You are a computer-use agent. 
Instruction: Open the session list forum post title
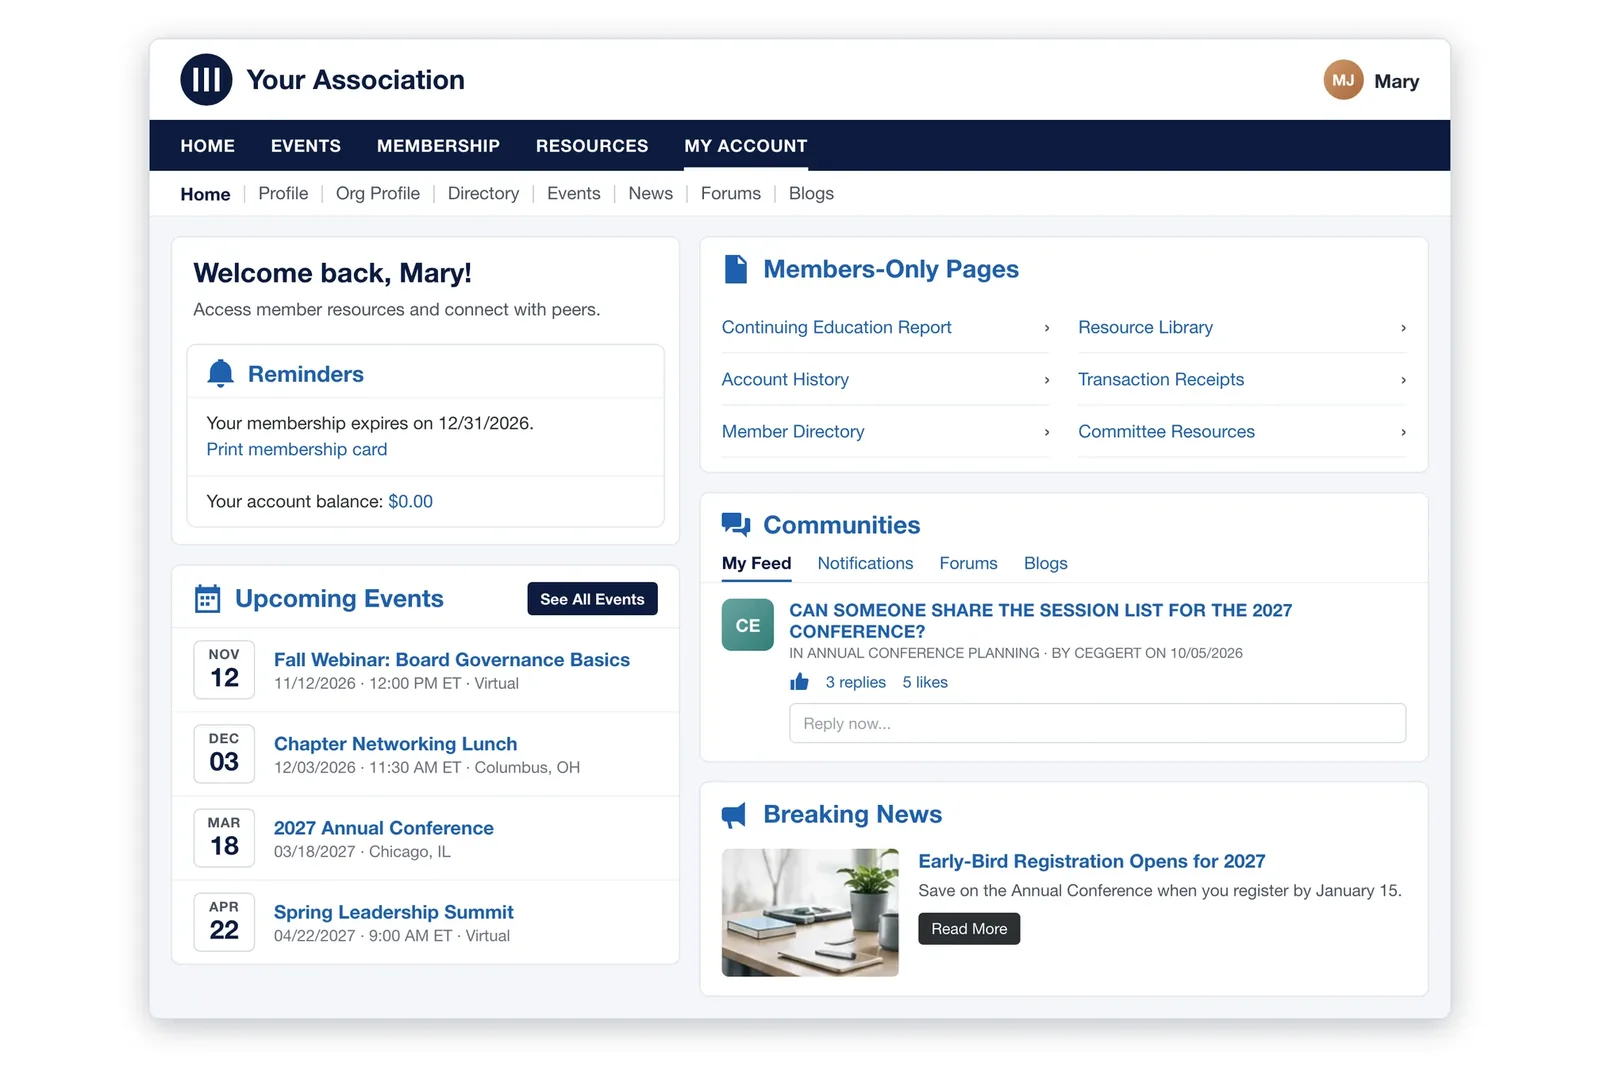coord(1040,621)
